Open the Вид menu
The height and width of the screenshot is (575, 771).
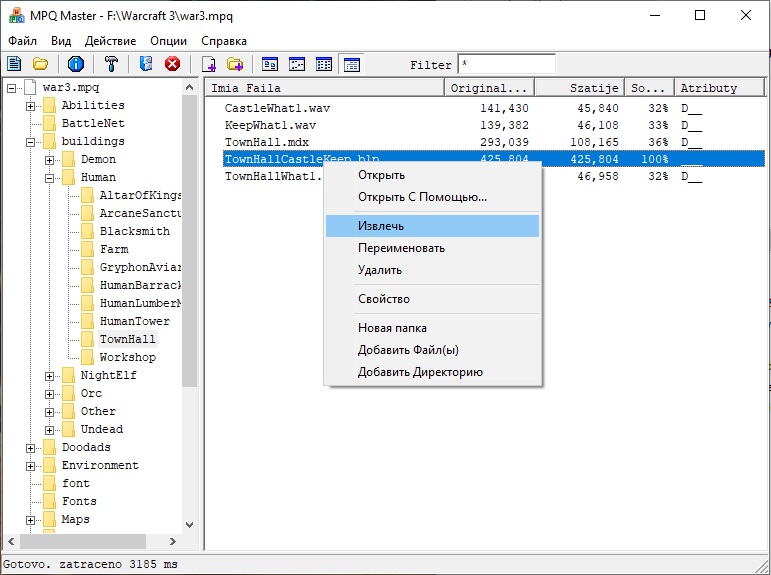tap(61, 41)
